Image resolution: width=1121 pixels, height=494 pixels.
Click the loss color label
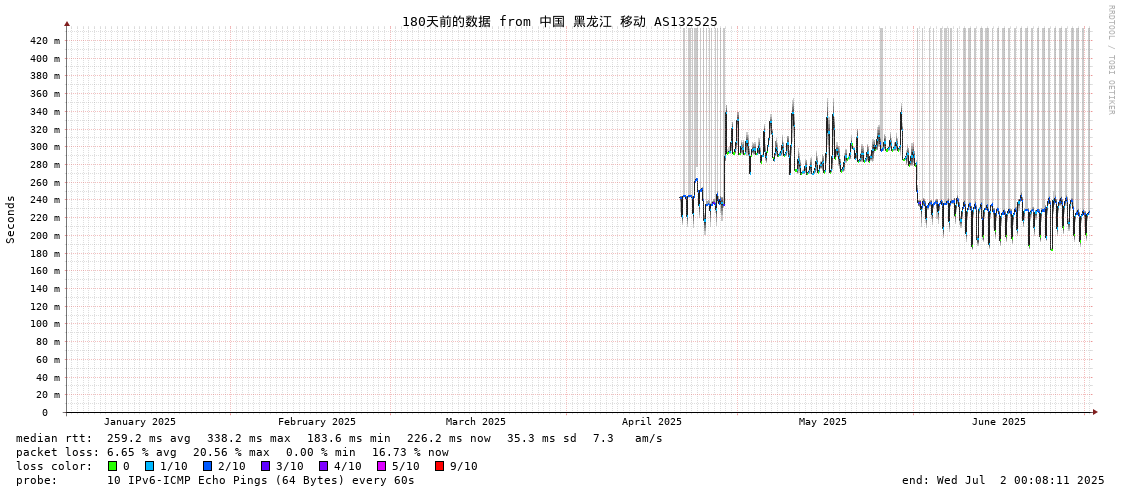pos(53,466)
